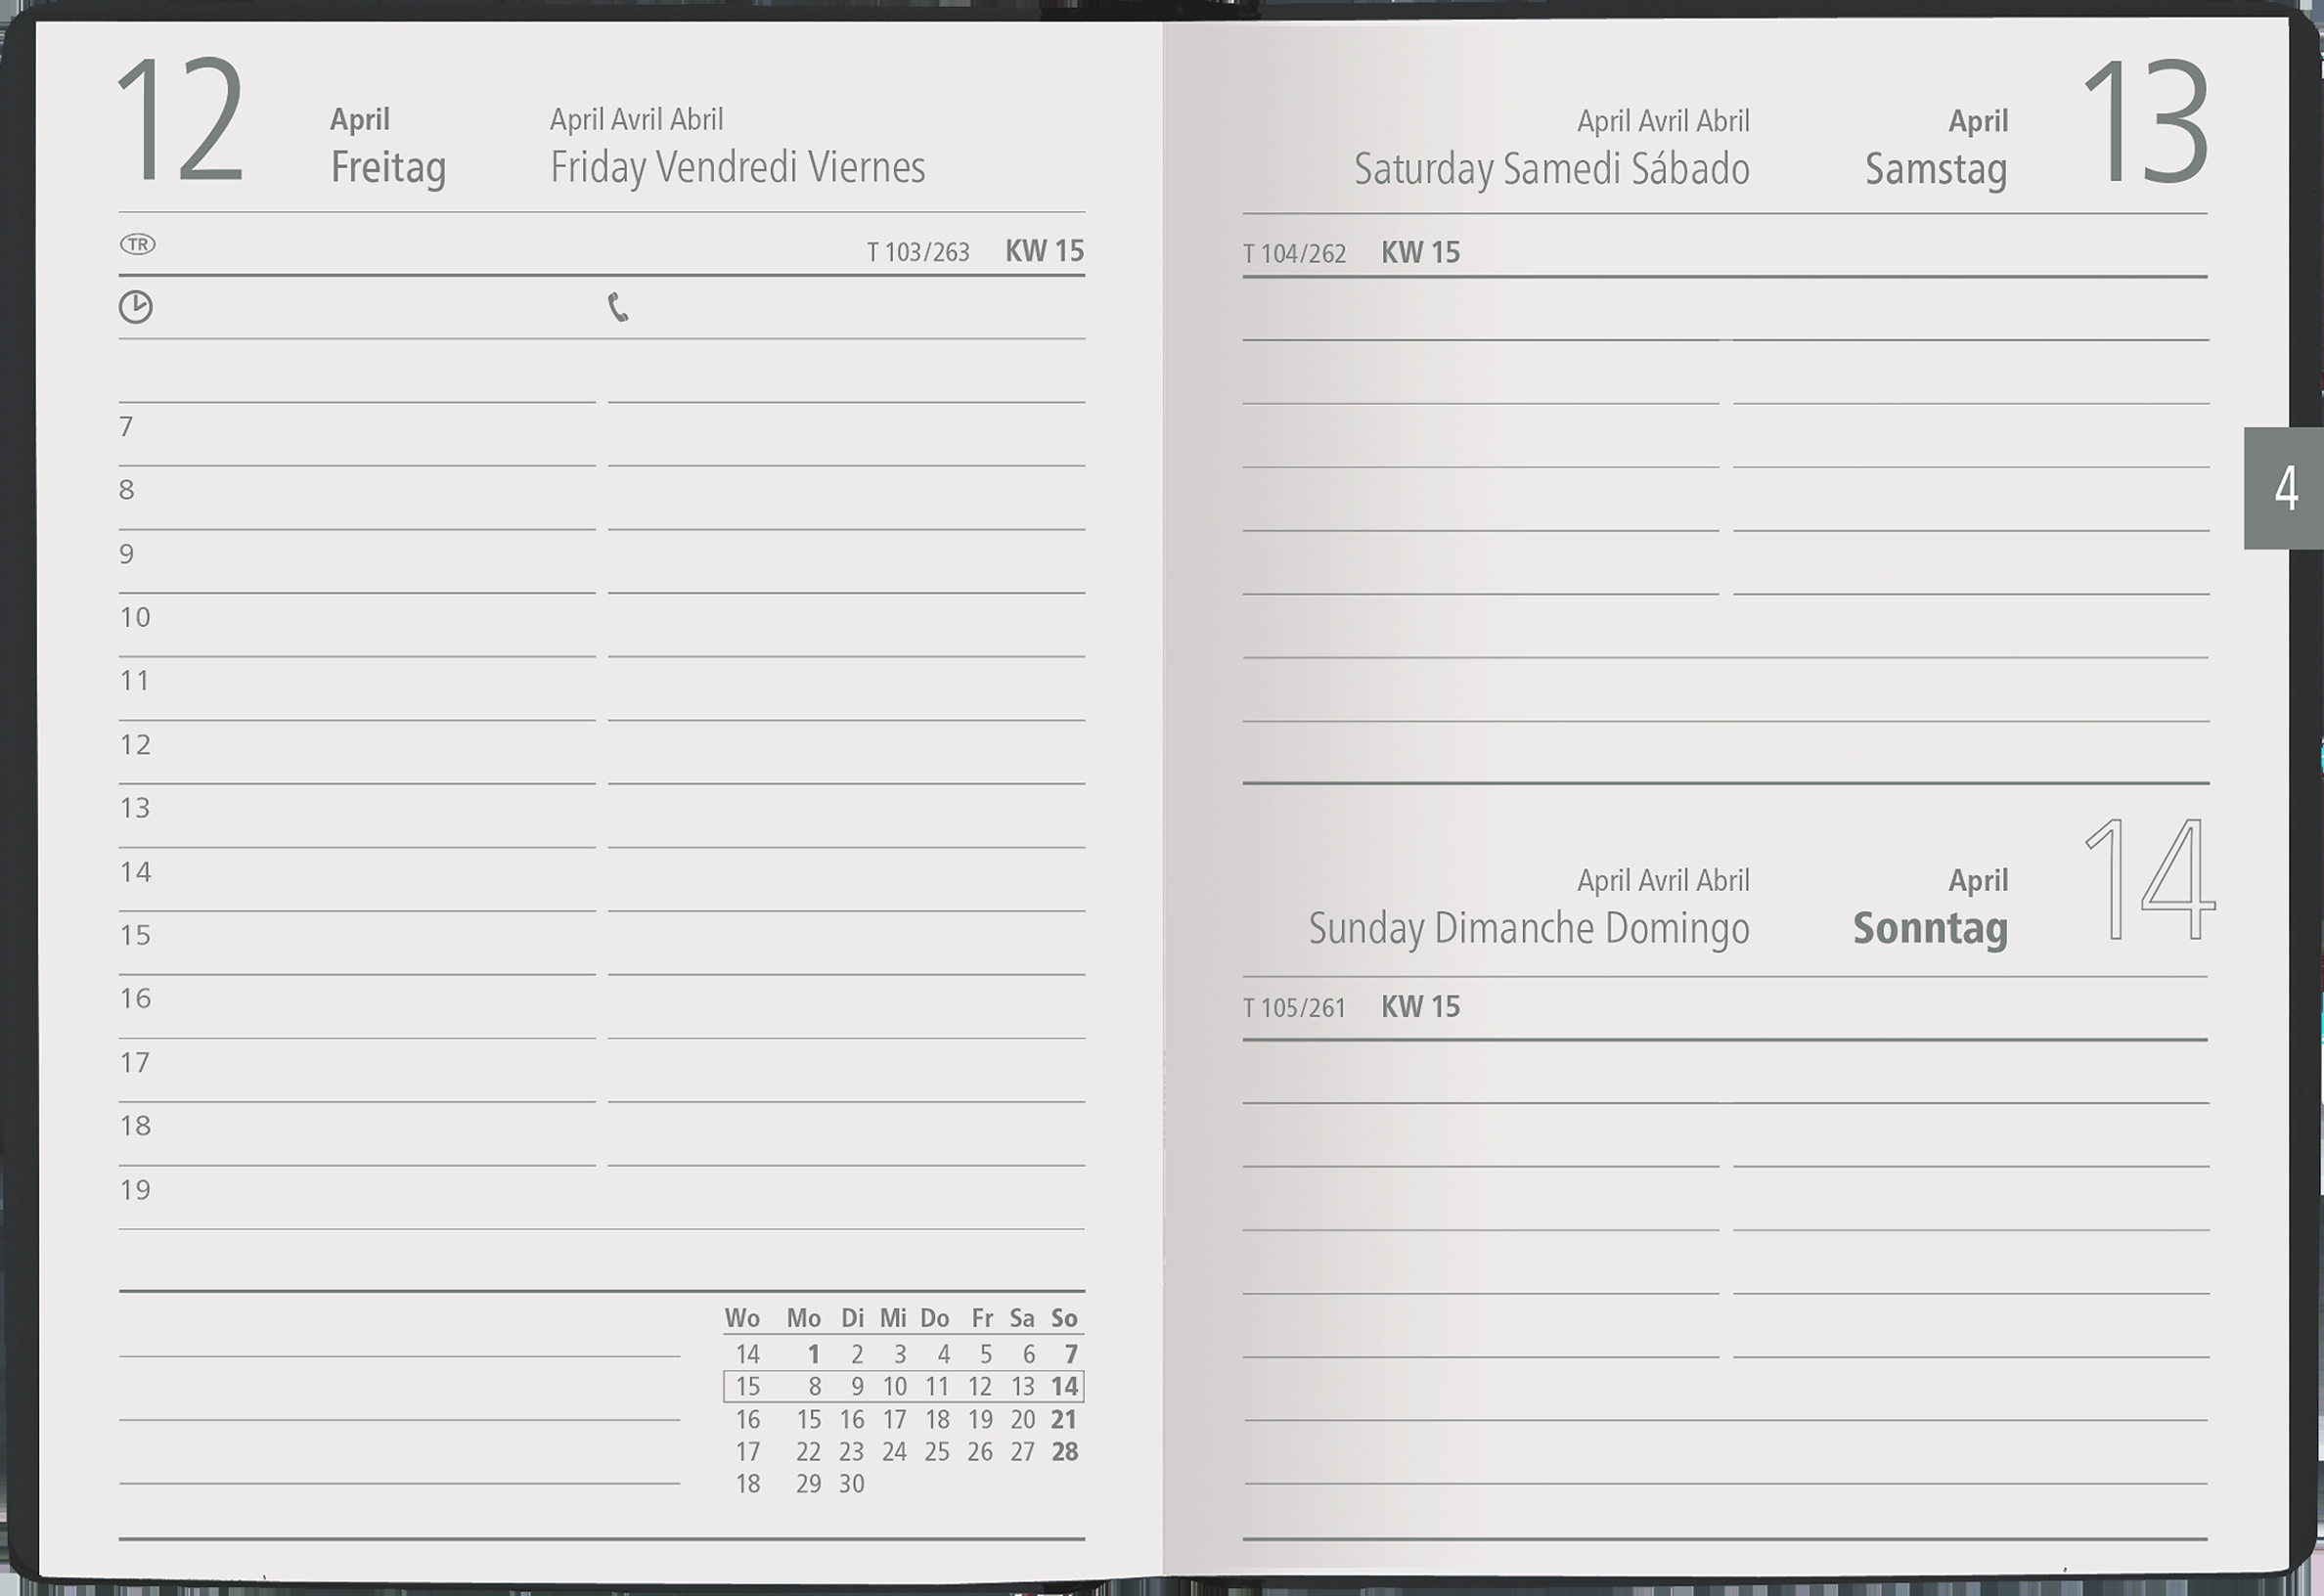This screenshot has width=2324, height=1596.
Task: Click the highlighted week 15 row number
Action: click(x=748, y=1387)
